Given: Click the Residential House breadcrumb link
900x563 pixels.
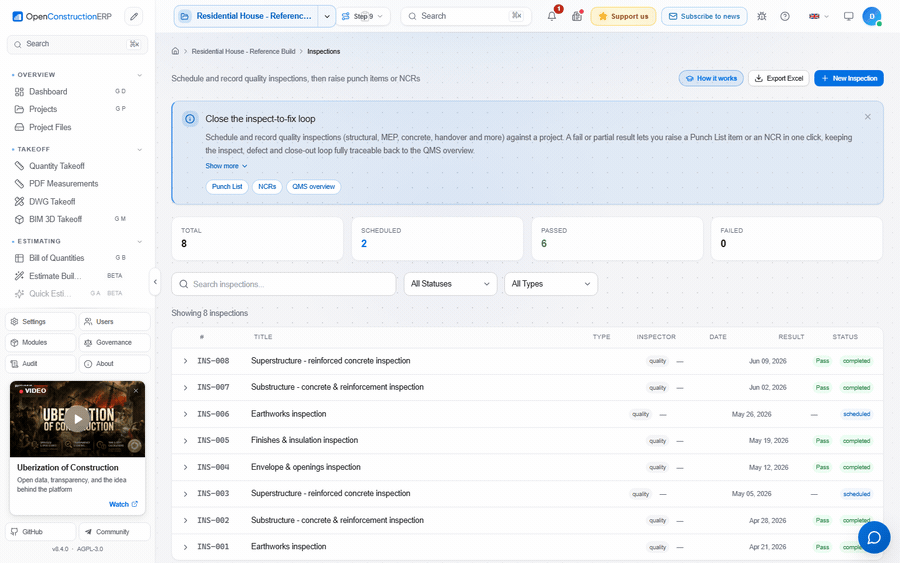Looking at the screenshot, I should point(243,51).
